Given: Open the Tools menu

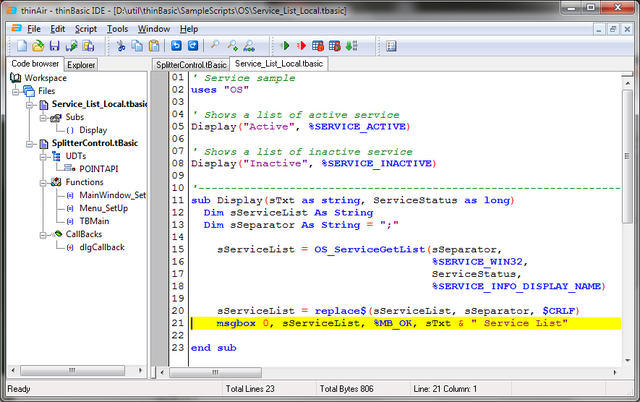Looking at the screenshot, I should tap(118, 29).
